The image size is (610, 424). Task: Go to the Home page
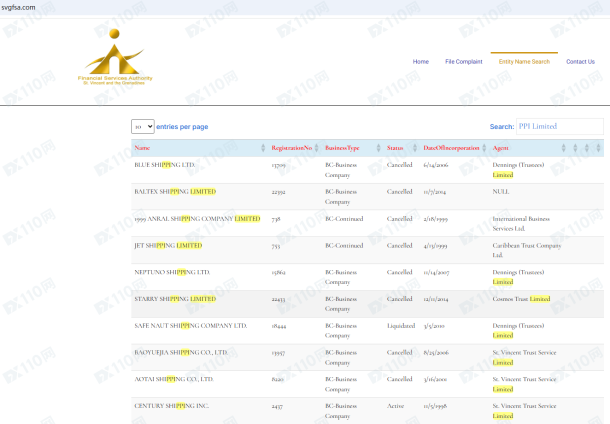pos(421,61)
